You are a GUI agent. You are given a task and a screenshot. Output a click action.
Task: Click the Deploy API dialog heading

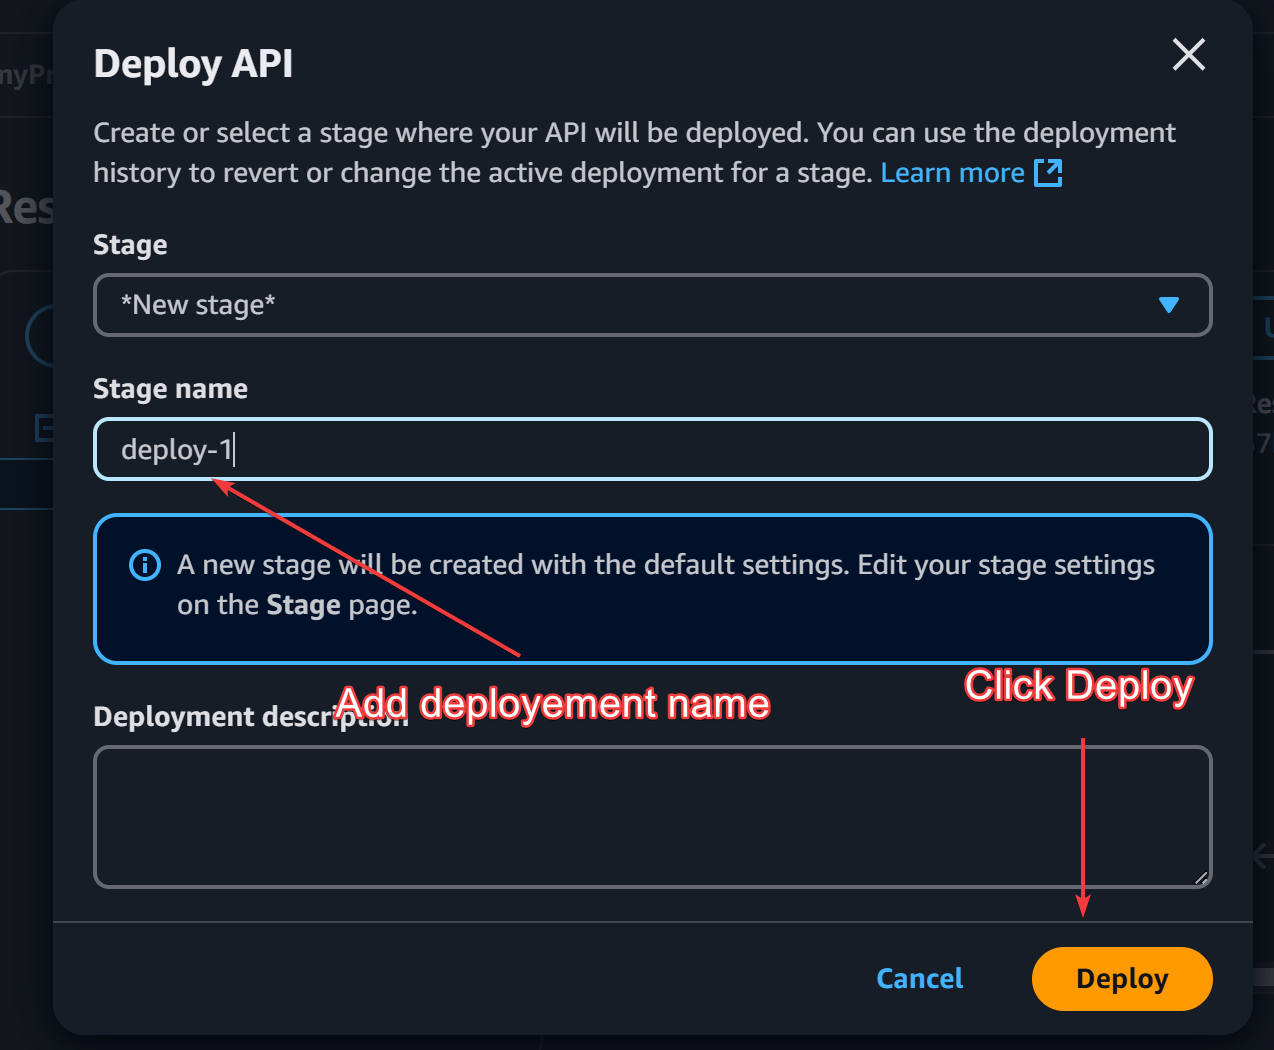click(x=193, y=64)
